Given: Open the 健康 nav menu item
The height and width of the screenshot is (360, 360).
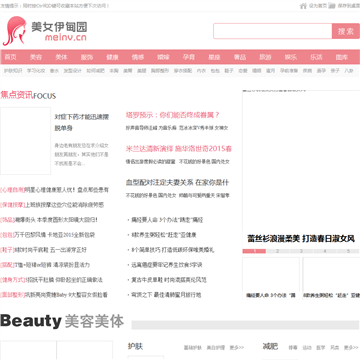Looking at the screenshot, I should coord(112,57).
